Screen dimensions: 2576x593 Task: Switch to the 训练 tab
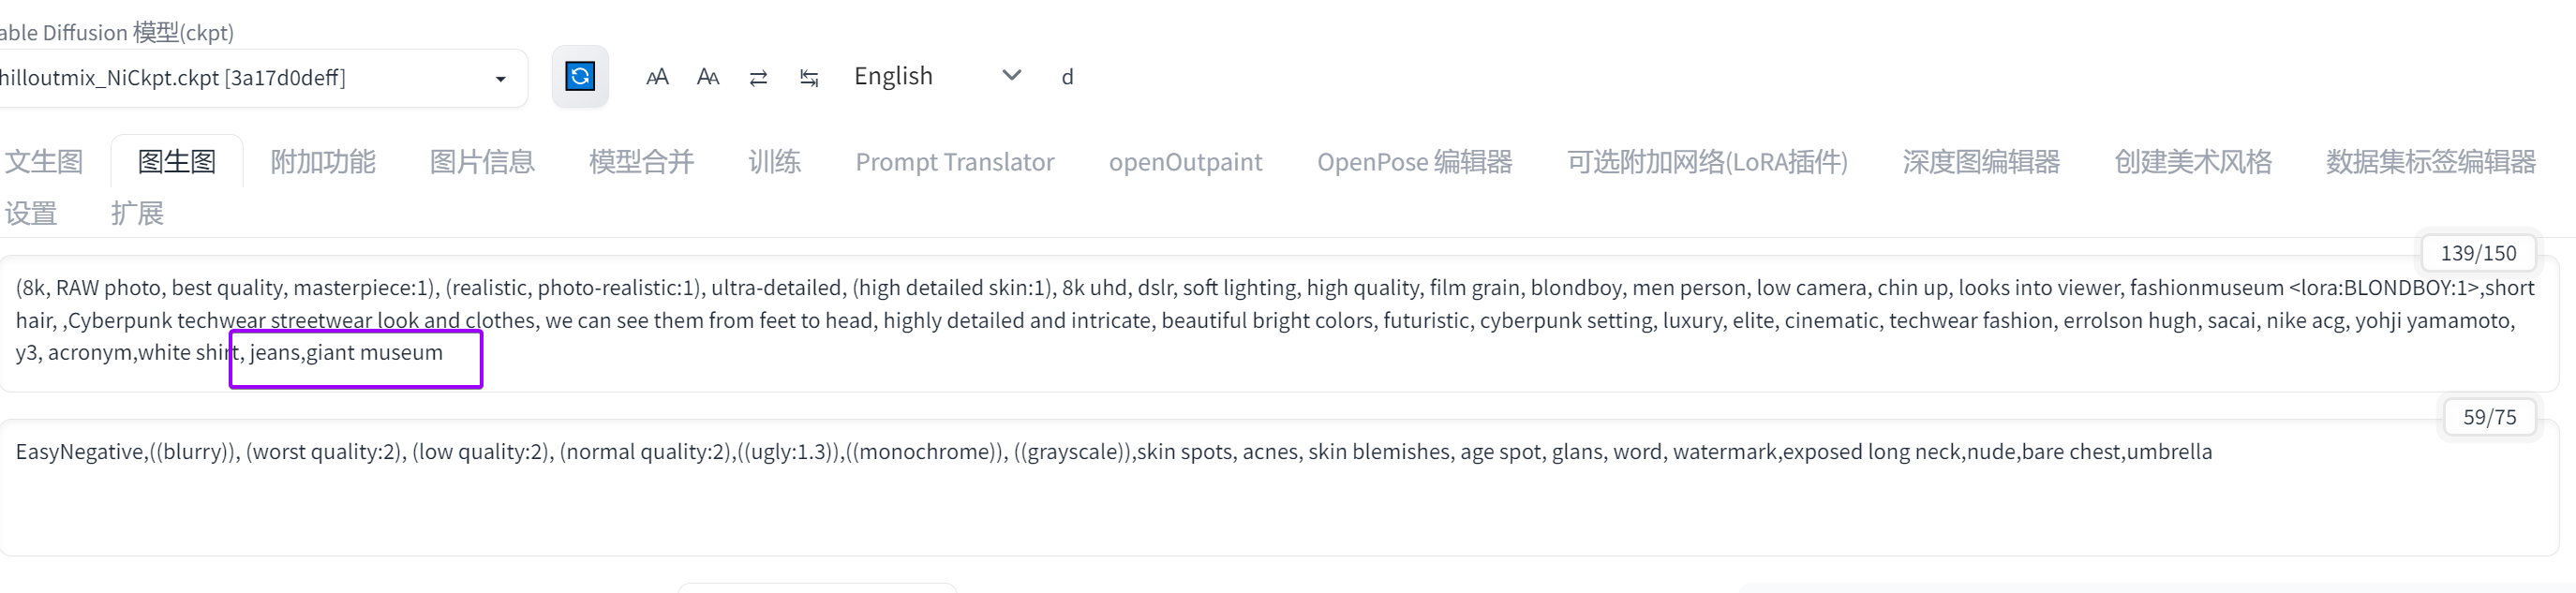click(x=774, y=161)
